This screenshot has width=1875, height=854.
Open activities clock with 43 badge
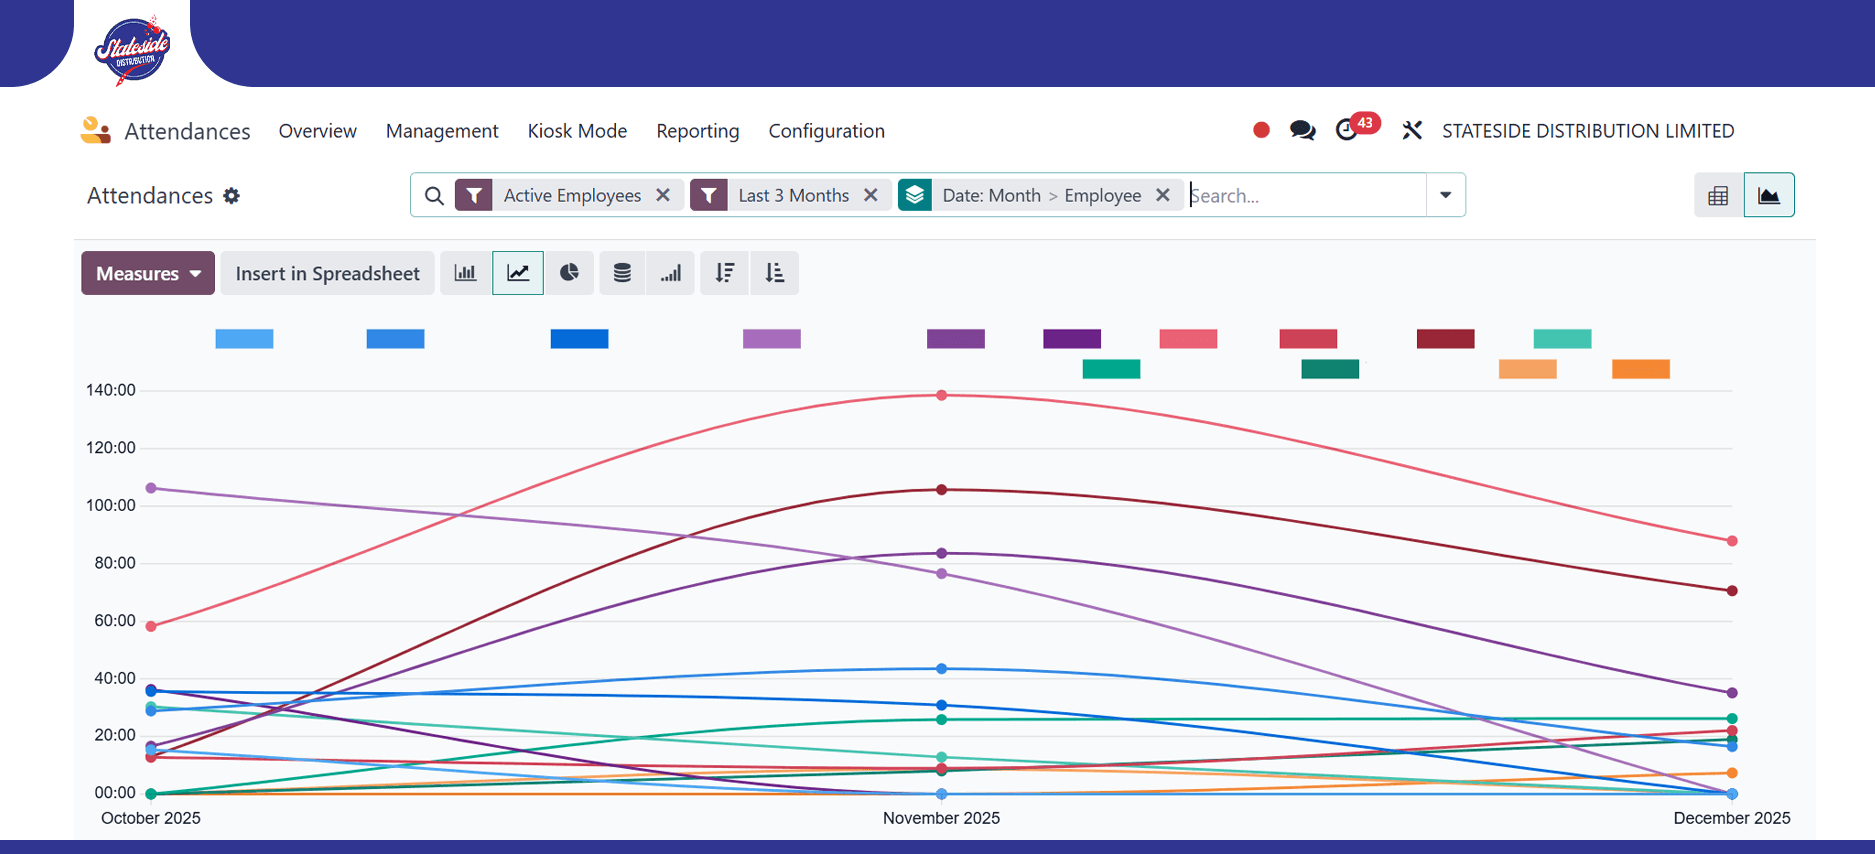[1357, 128]
